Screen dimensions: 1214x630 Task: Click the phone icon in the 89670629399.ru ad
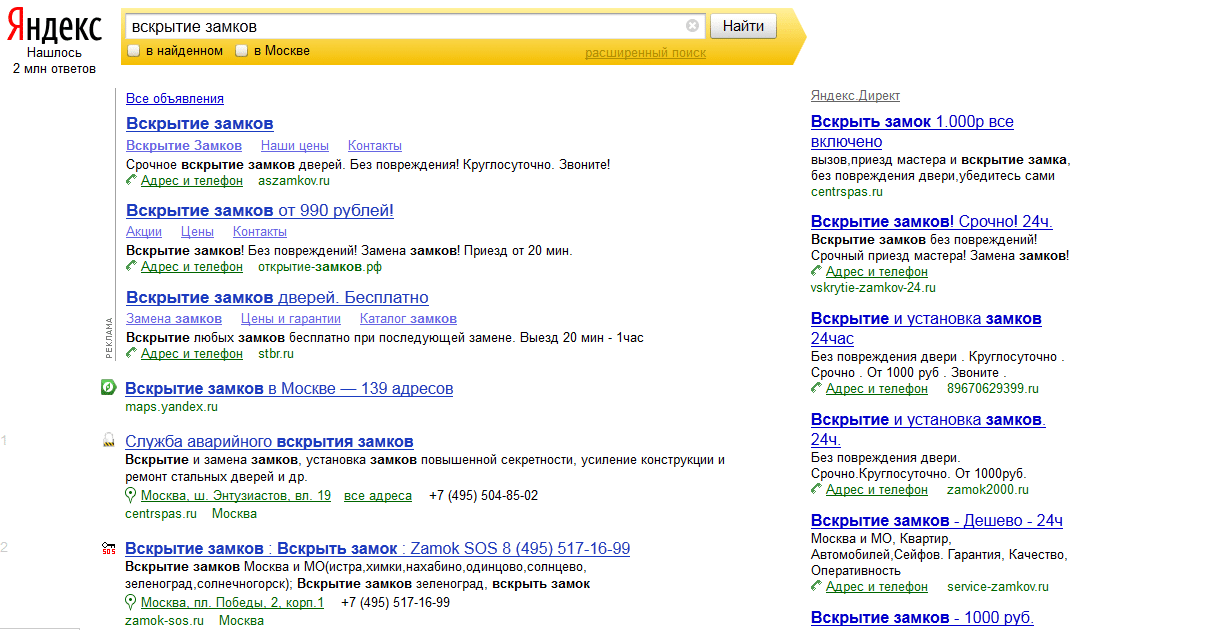(x=816, y=388)
